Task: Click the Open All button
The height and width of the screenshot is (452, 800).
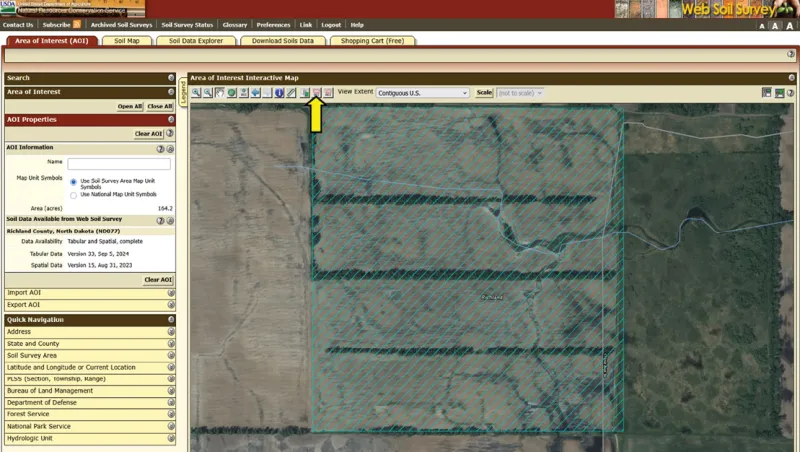Action: (130, 106)
